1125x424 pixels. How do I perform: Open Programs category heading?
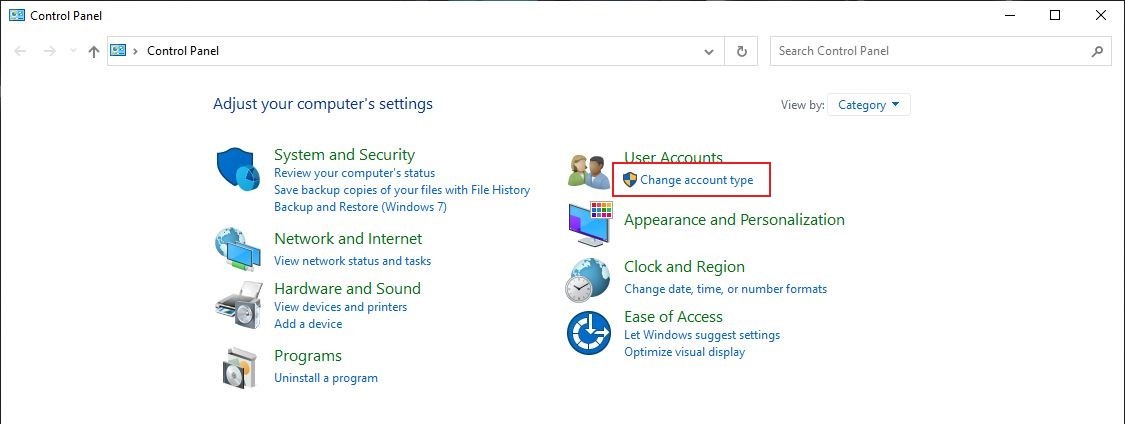tap(308, 356)
